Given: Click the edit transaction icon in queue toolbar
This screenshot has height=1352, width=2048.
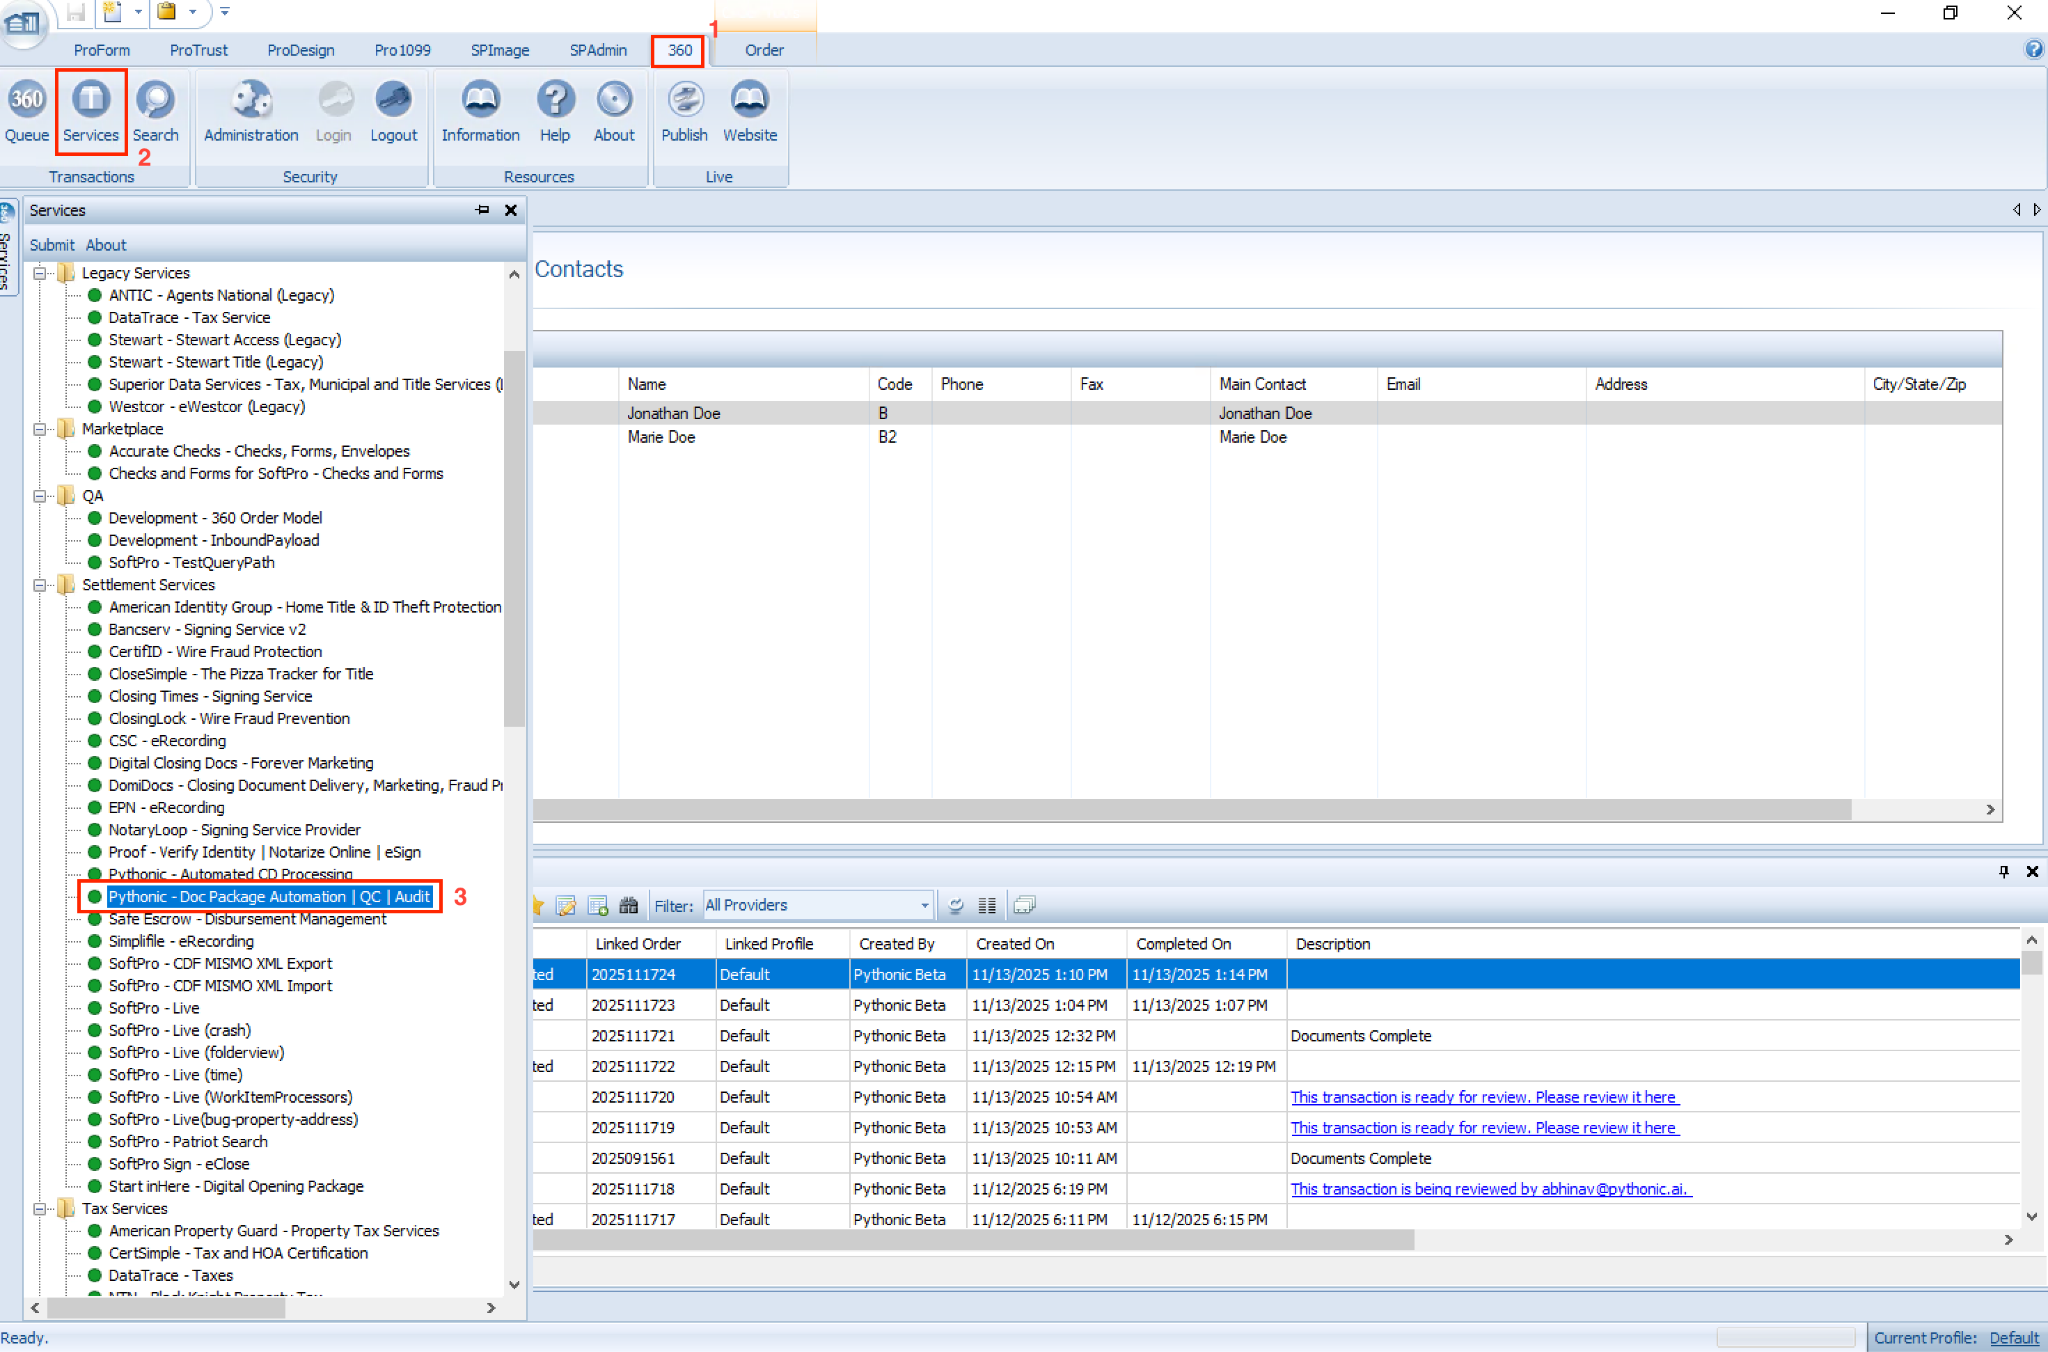Looking at the screenshot, I should [566, 905].
